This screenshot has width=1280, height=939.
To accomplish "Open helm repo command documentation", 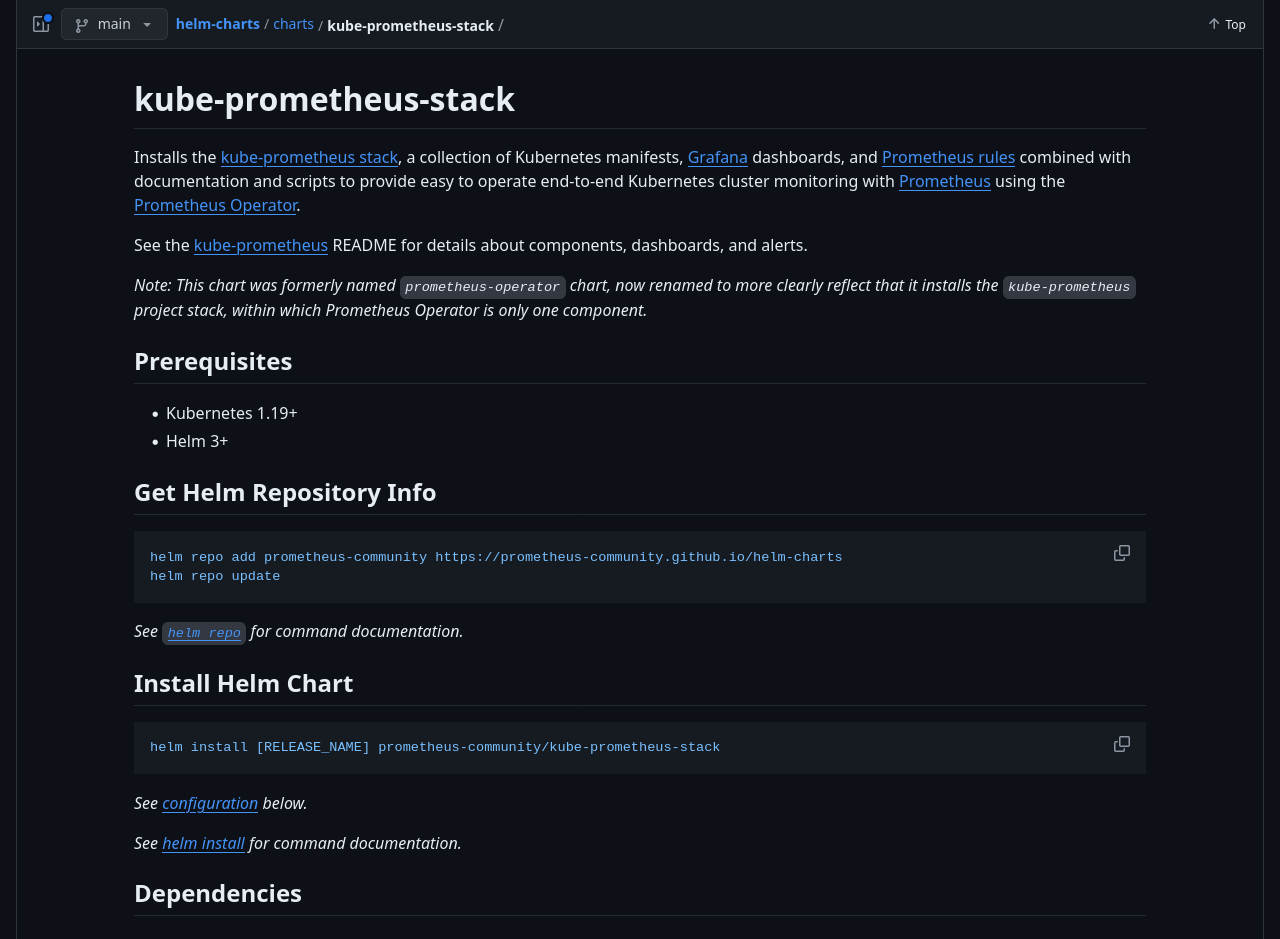I will tap(204, 632).
